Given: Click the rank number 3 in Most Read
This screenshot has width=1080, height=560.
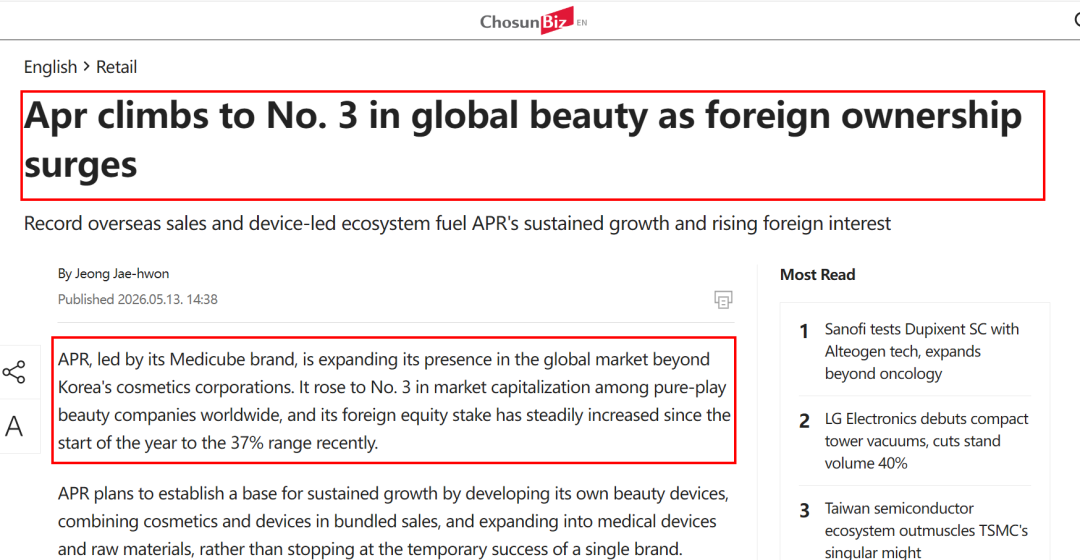Looking at the screenshot, I should coord(804,510).
